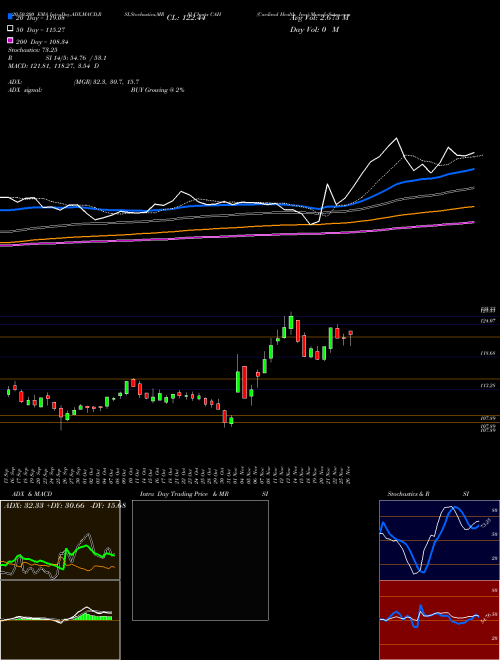
Task: Select the '50 Day - 115.27' legend text
Action: pos(41,30)
